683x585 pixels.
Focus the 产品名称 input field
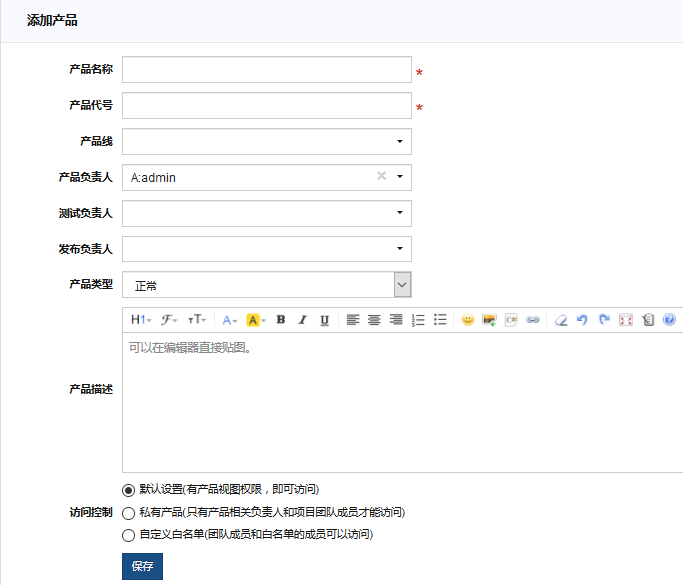tap(267, 69)
